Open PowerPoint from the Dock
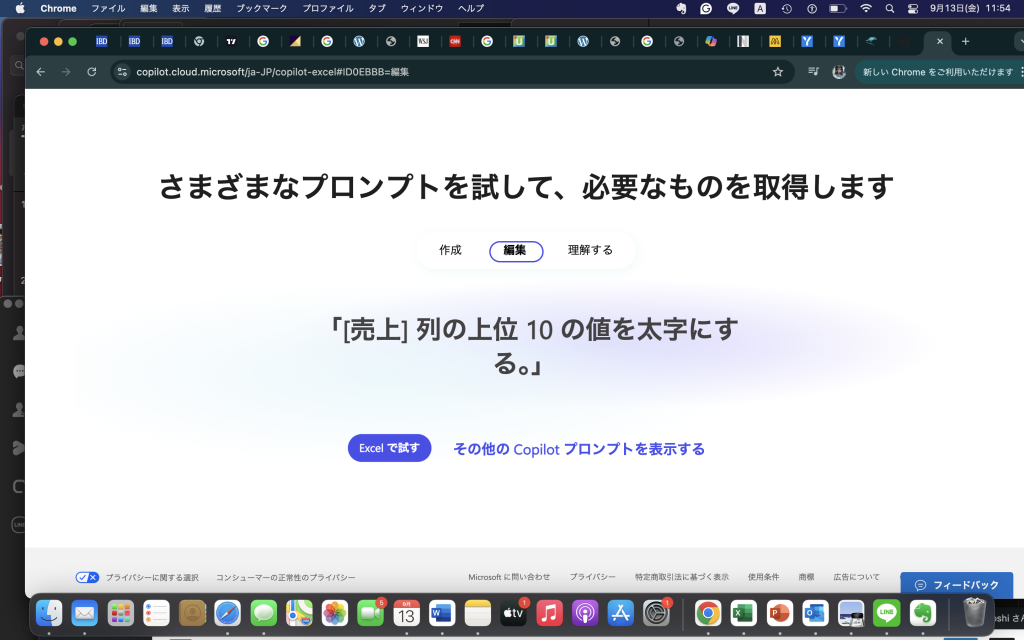 pos(779,613)
